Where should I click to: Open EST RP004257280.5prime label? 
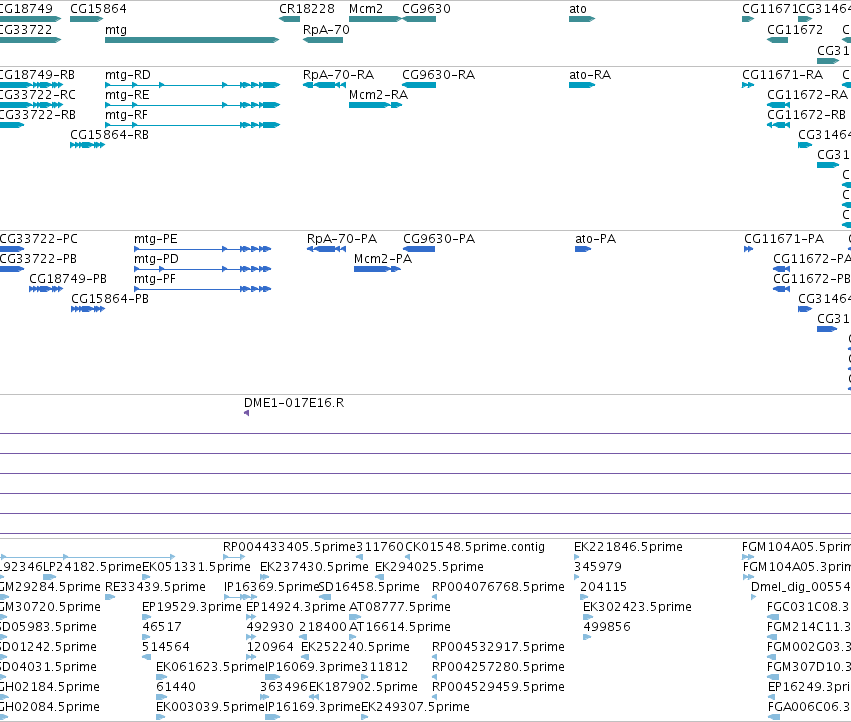pos(498,667)
